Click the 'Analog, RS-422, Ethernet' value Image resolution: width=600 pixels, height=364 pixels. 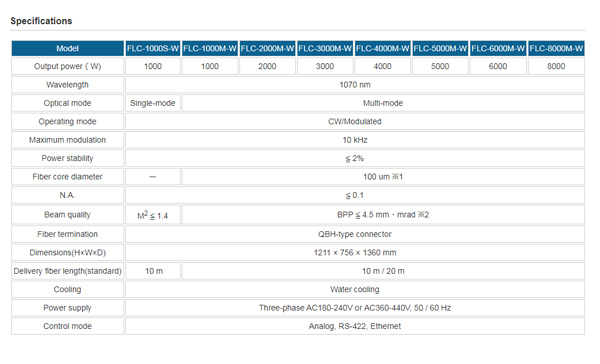pyautogui.click(x=355, y=326)
